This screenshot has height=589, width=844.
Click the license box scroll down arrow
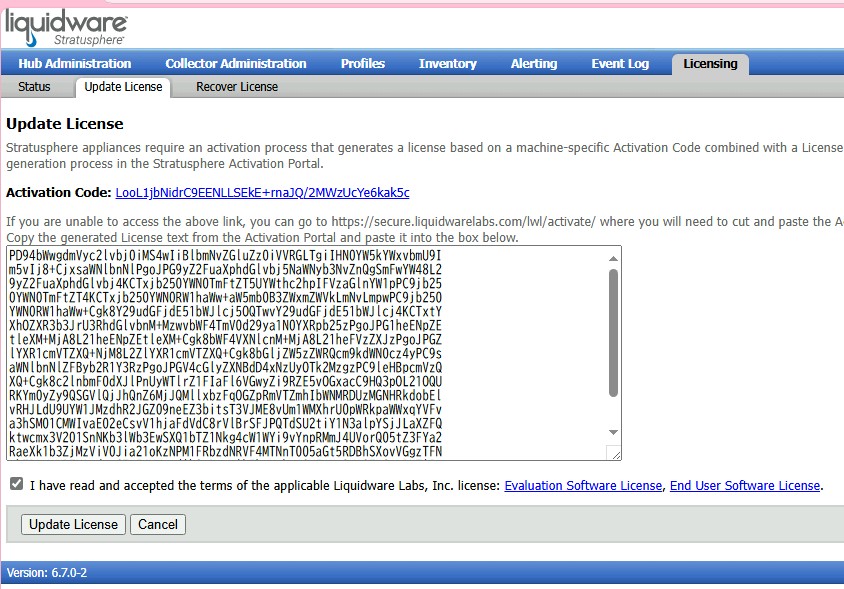tap(613, 432)
